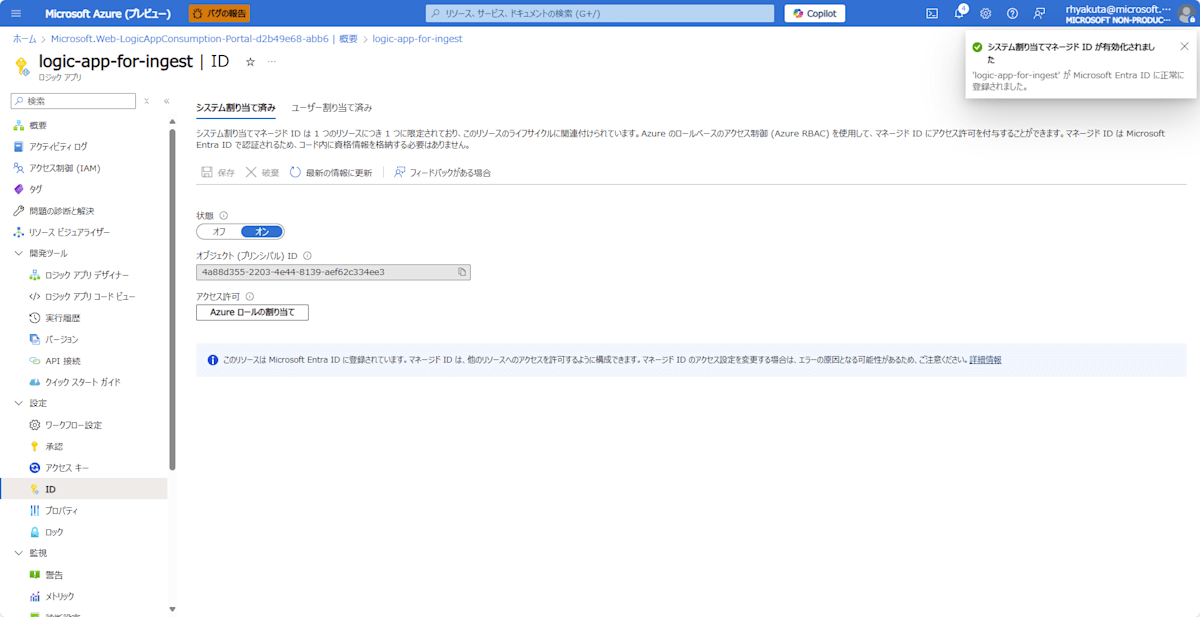Click ホーム breadcrumb link
1200x617 pixels.
[x=24, y=38]
